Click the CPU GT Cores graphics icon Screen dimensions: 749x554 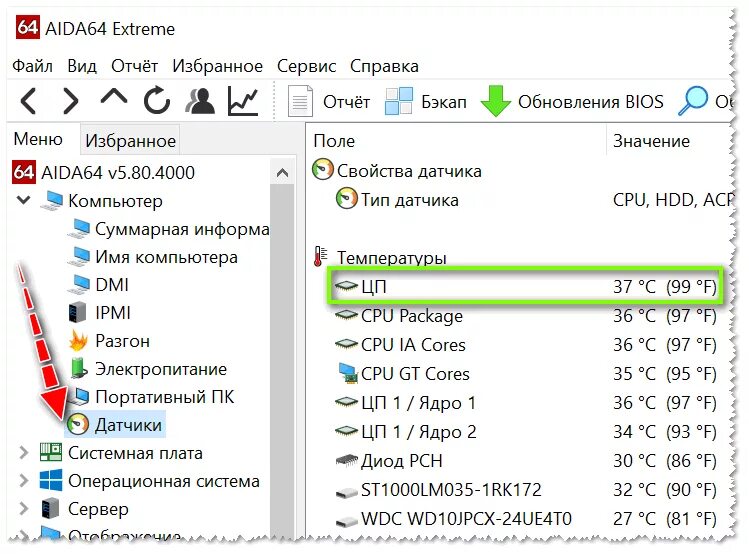point(347,373)
